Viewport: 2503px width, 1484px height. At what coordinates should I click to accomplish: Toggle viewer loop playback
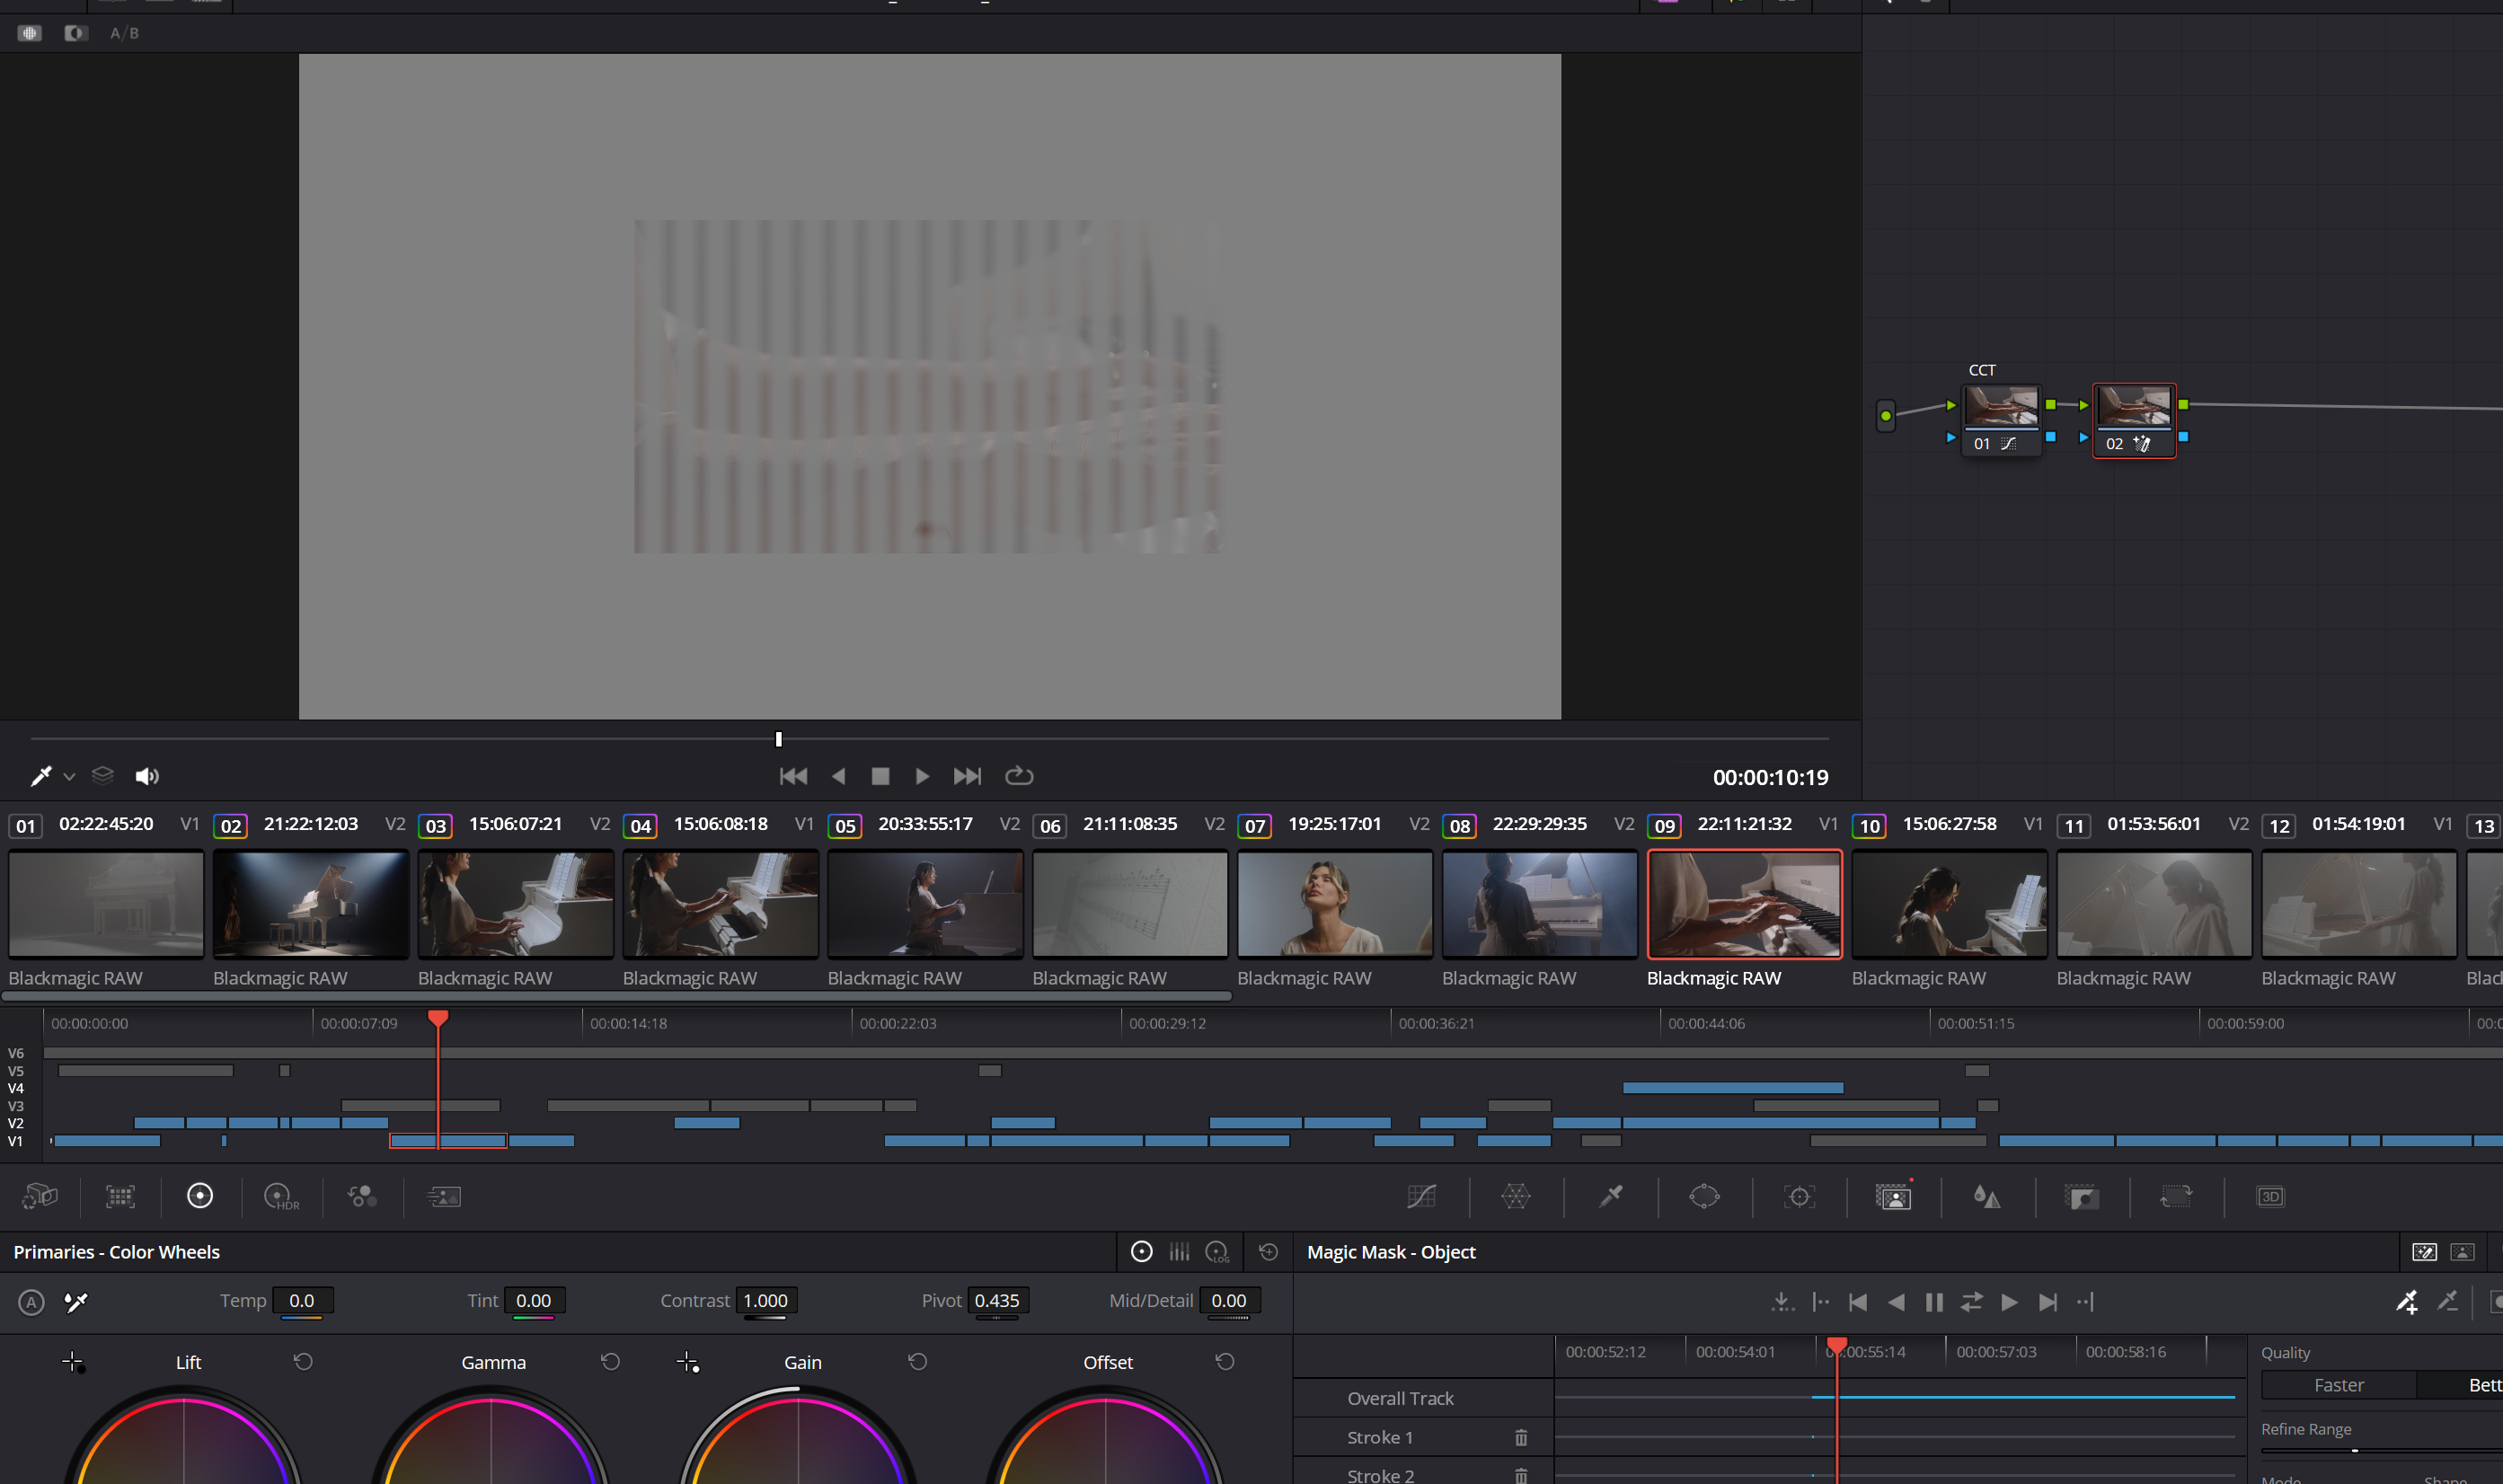click(x=1019, y=776)
